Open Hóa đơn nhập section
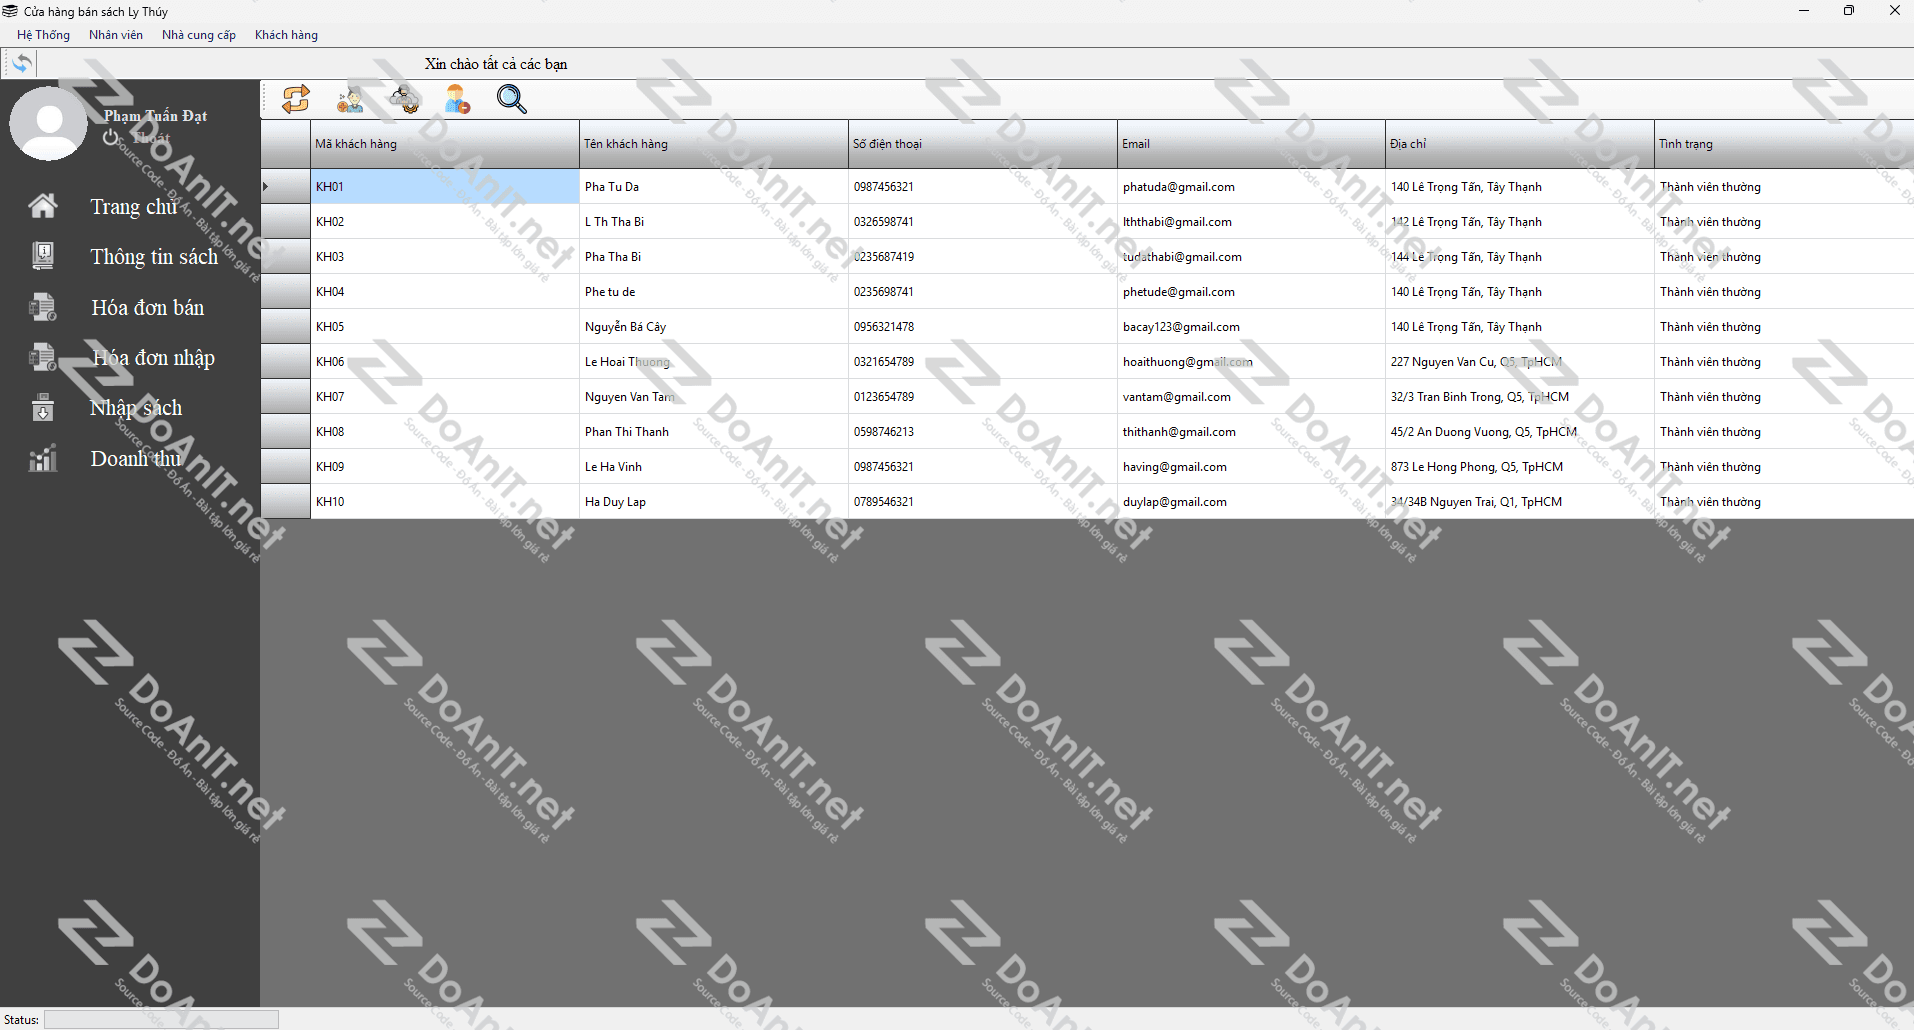 (153, 358)
